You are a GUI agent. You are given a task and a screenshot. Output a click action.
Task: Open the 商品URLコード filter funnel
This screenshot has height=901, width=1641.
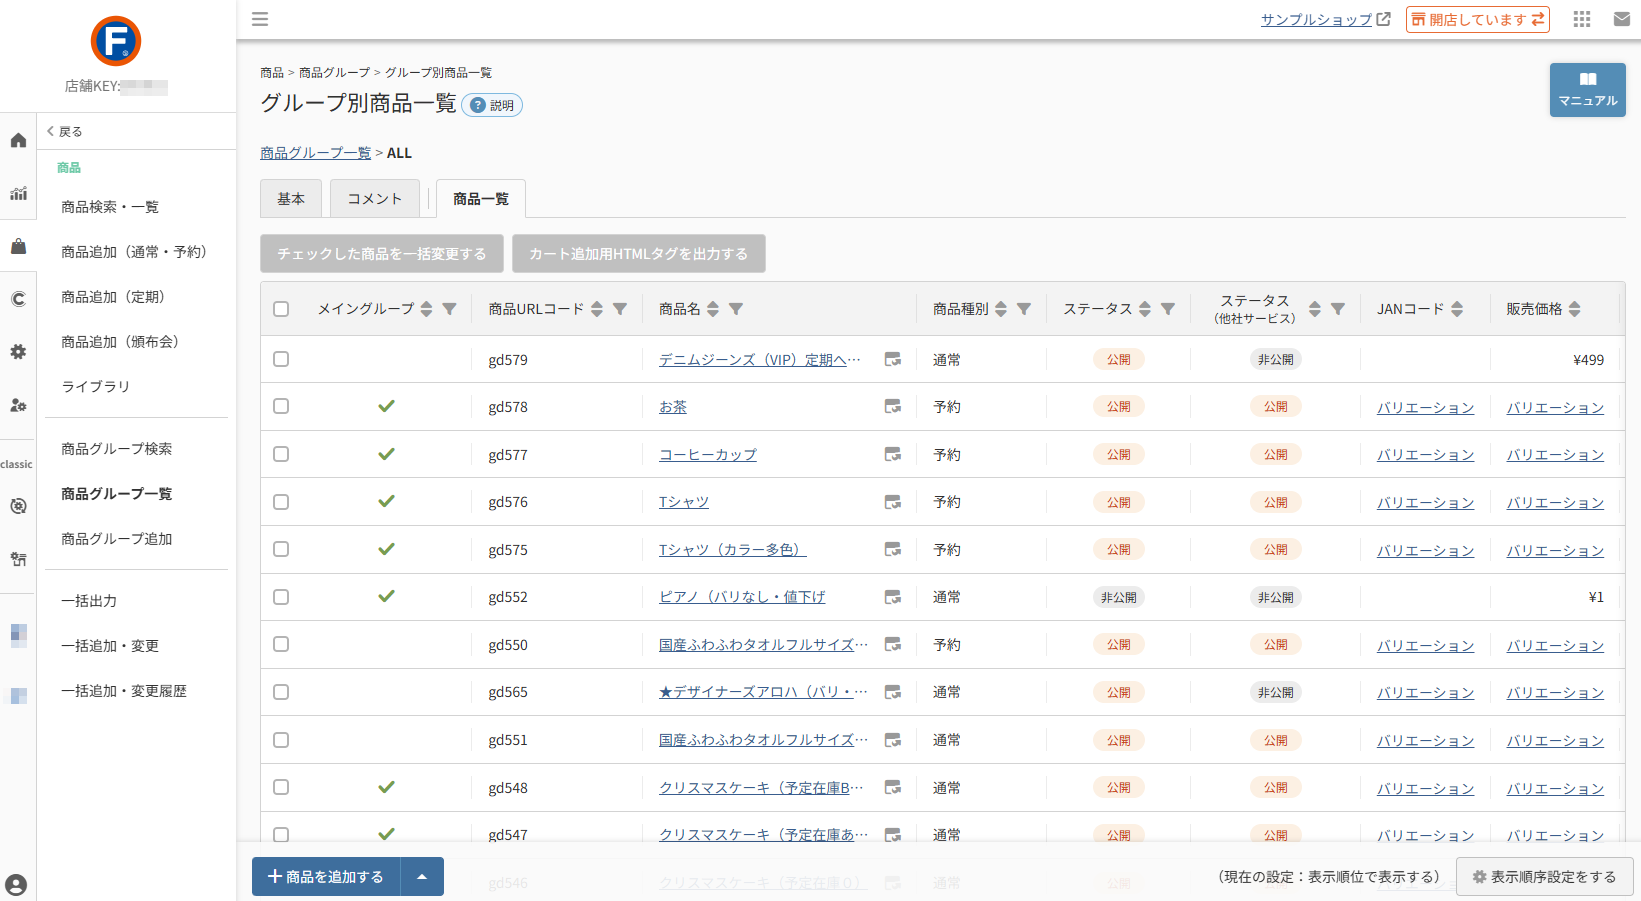point(620,309)
